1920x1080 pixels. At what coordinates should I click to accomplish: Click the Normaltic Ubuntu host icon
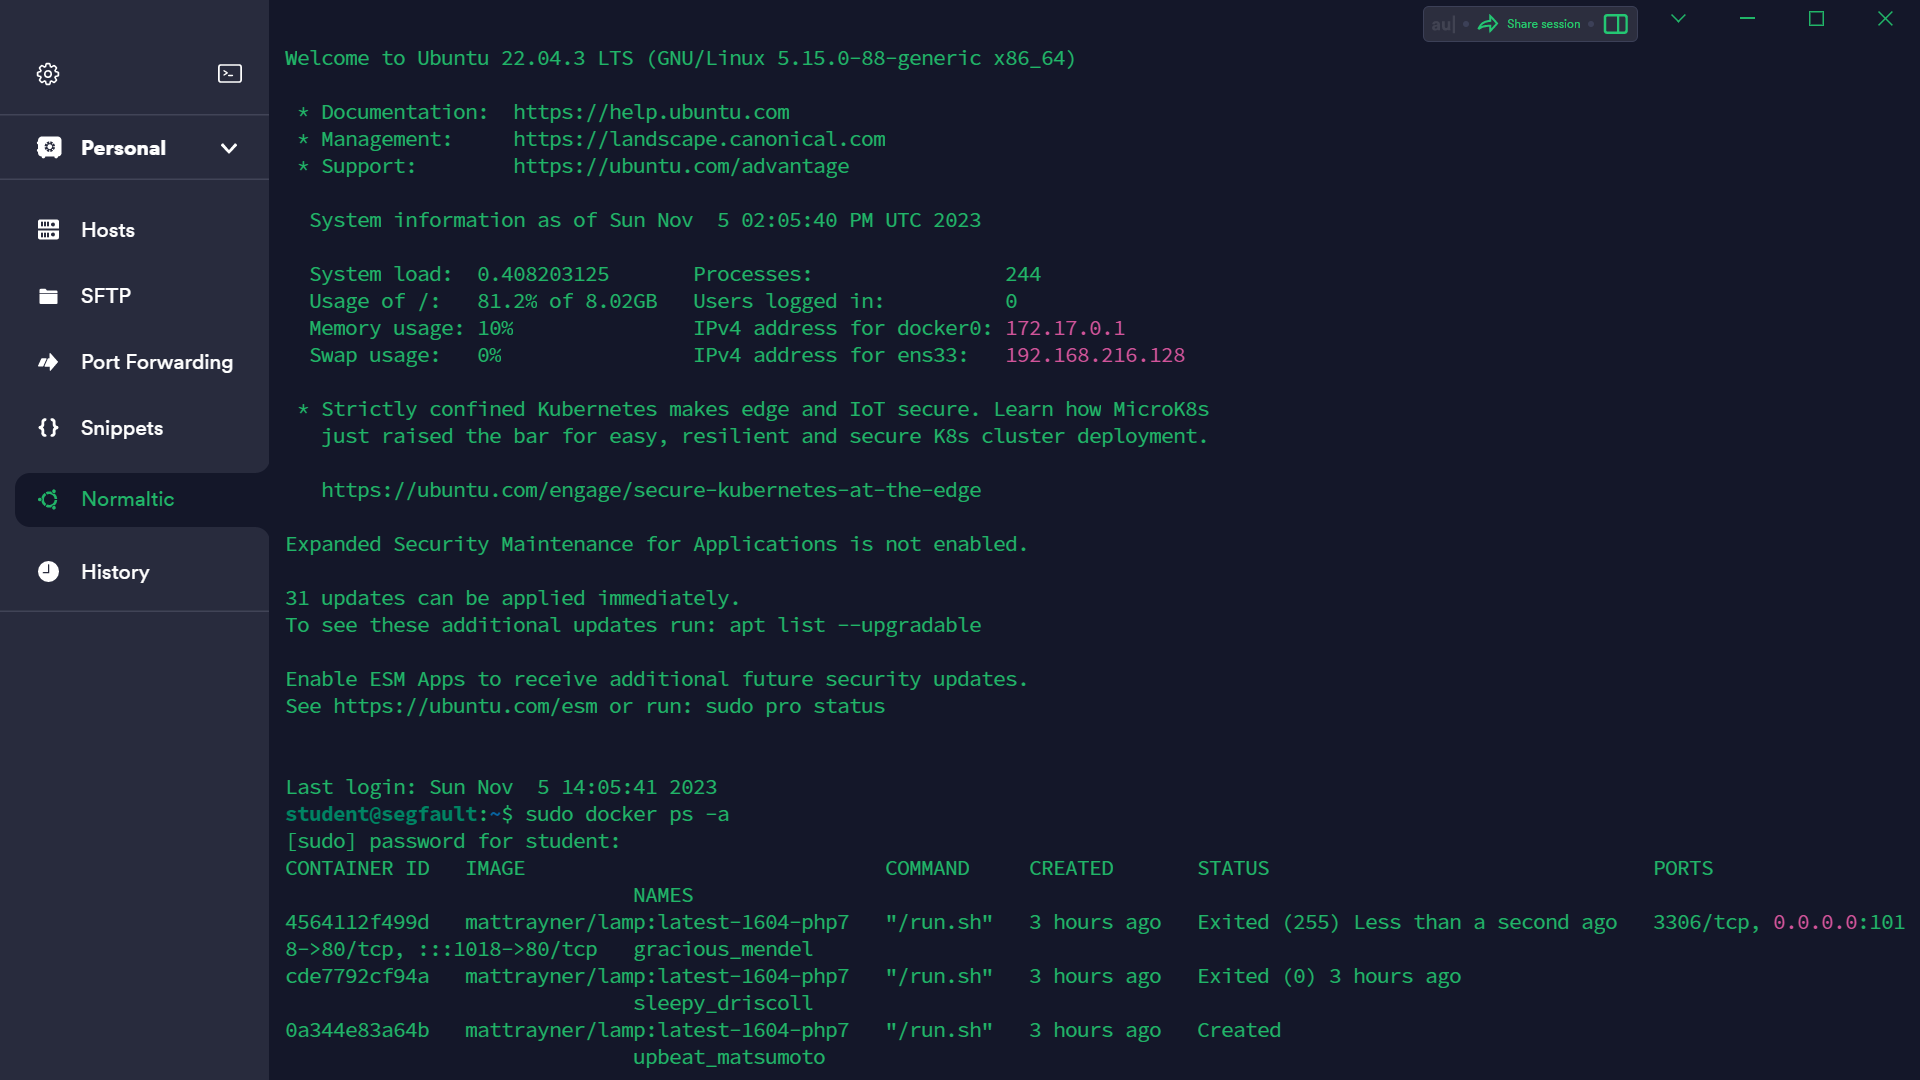coord(48,499)
